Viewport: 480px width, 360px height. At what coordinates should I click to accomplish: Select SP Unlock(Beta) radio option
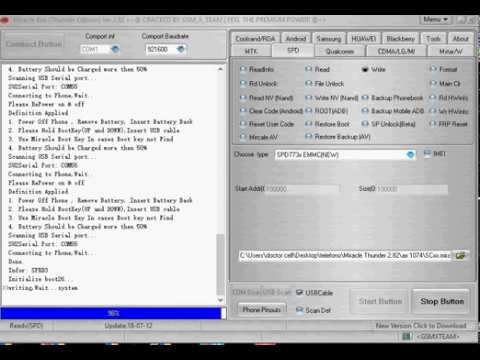(389, 124)
